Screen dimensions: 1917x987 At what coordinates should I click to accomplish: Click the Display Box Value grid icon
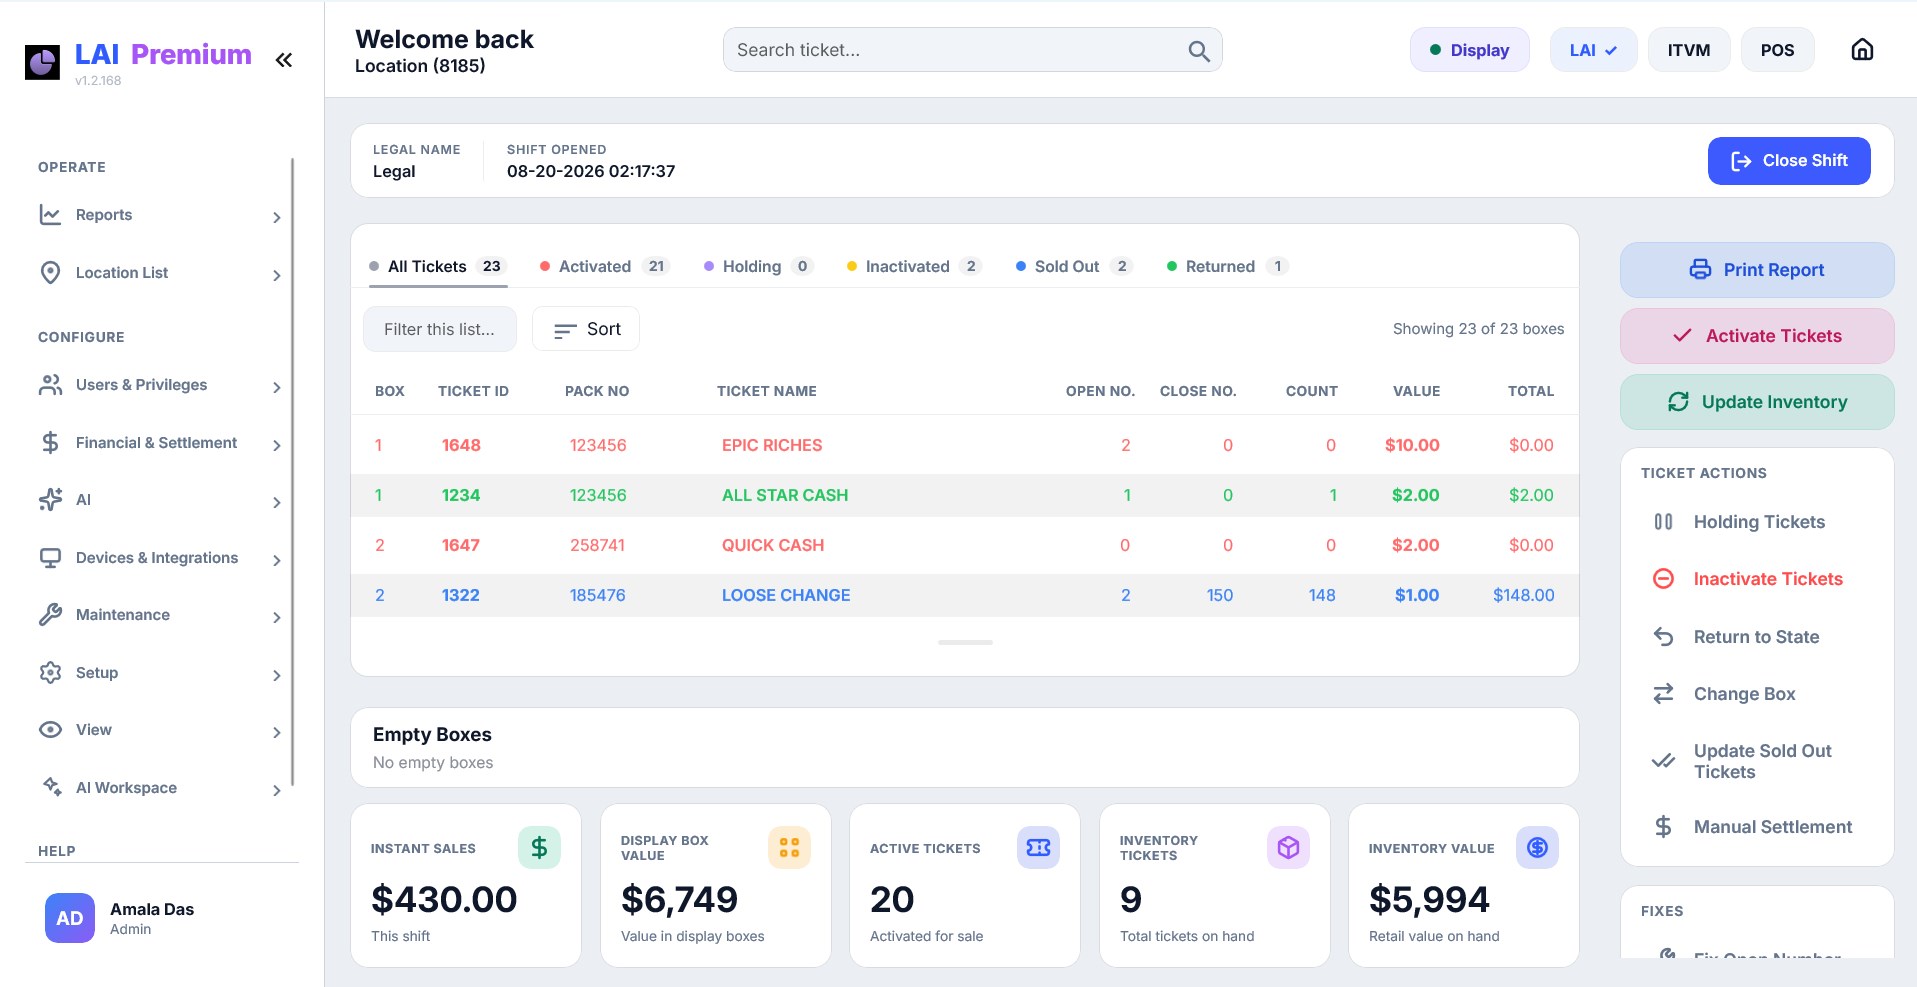tap(789, 848)
